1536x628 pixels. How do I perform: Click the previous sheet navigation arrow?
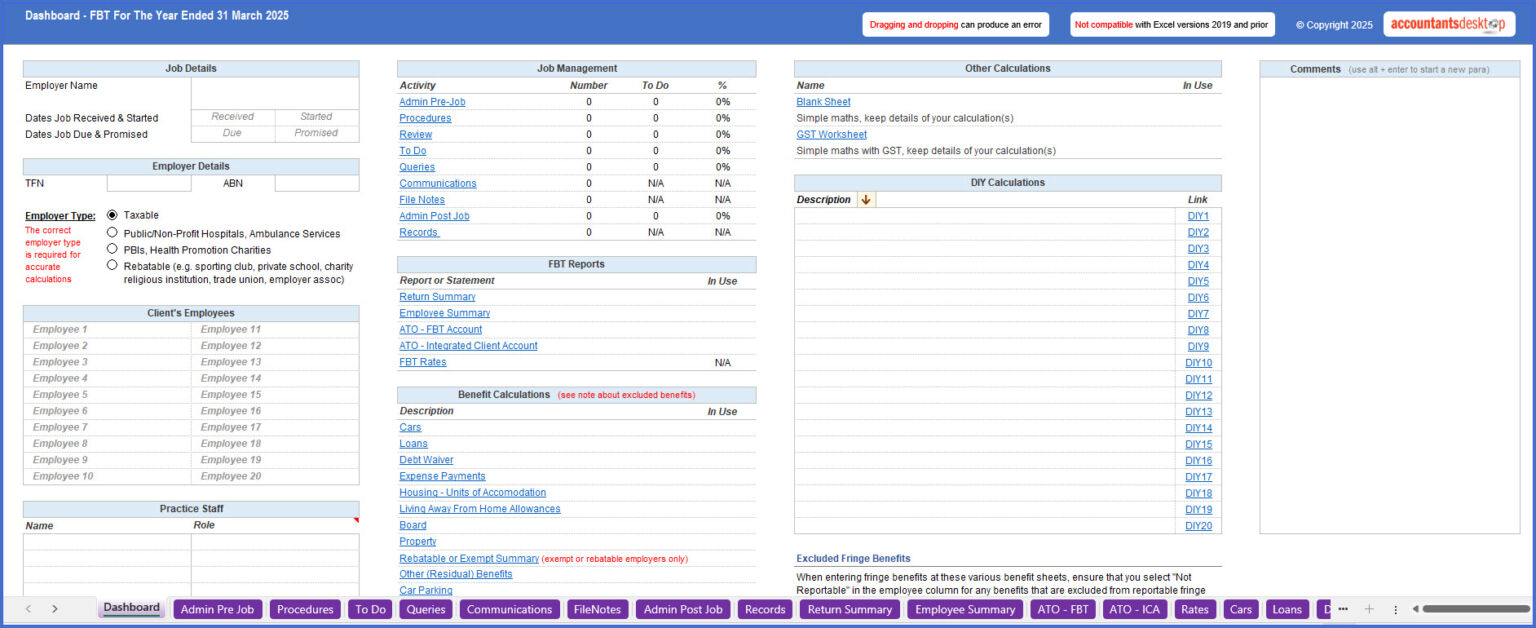tap(28, 609)
